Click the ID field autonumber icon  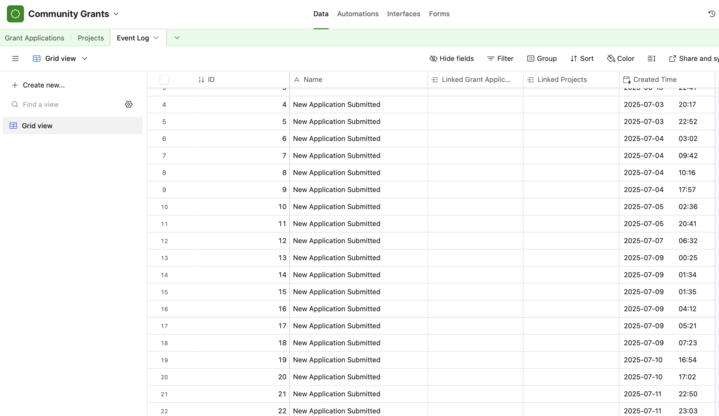pos(201,80)
